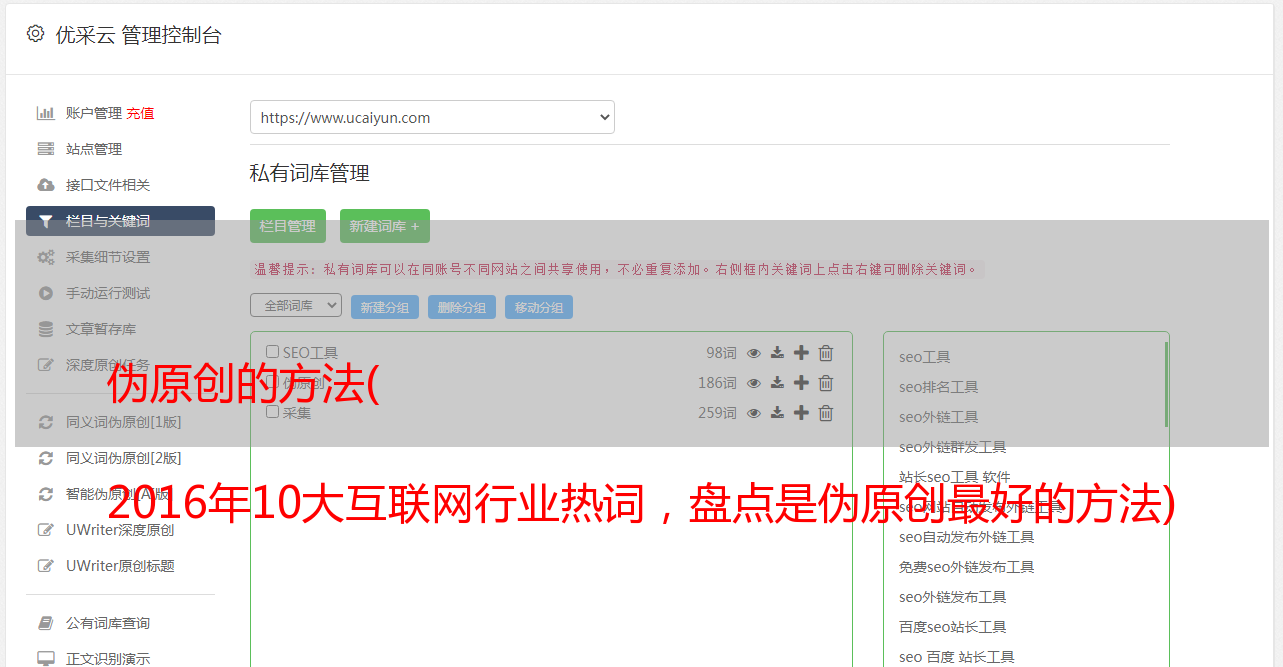Tick the SEO工具 checkbox
This screenshot has height=667, width=1283.
(273, 352)
